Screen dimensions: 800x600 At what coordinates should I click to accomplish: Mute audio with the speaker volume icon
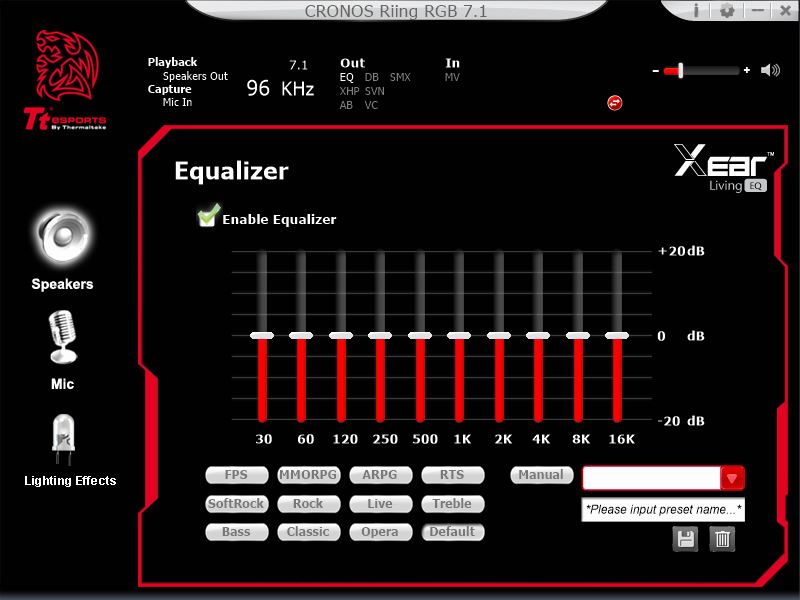coord(770,71)
